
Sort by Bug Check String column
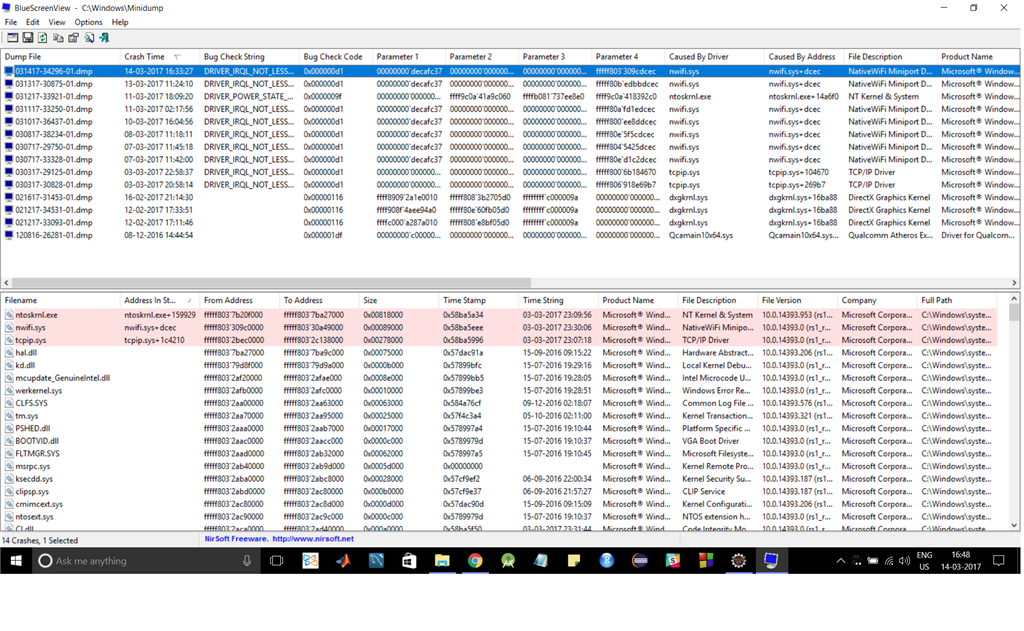click(249, 57)
